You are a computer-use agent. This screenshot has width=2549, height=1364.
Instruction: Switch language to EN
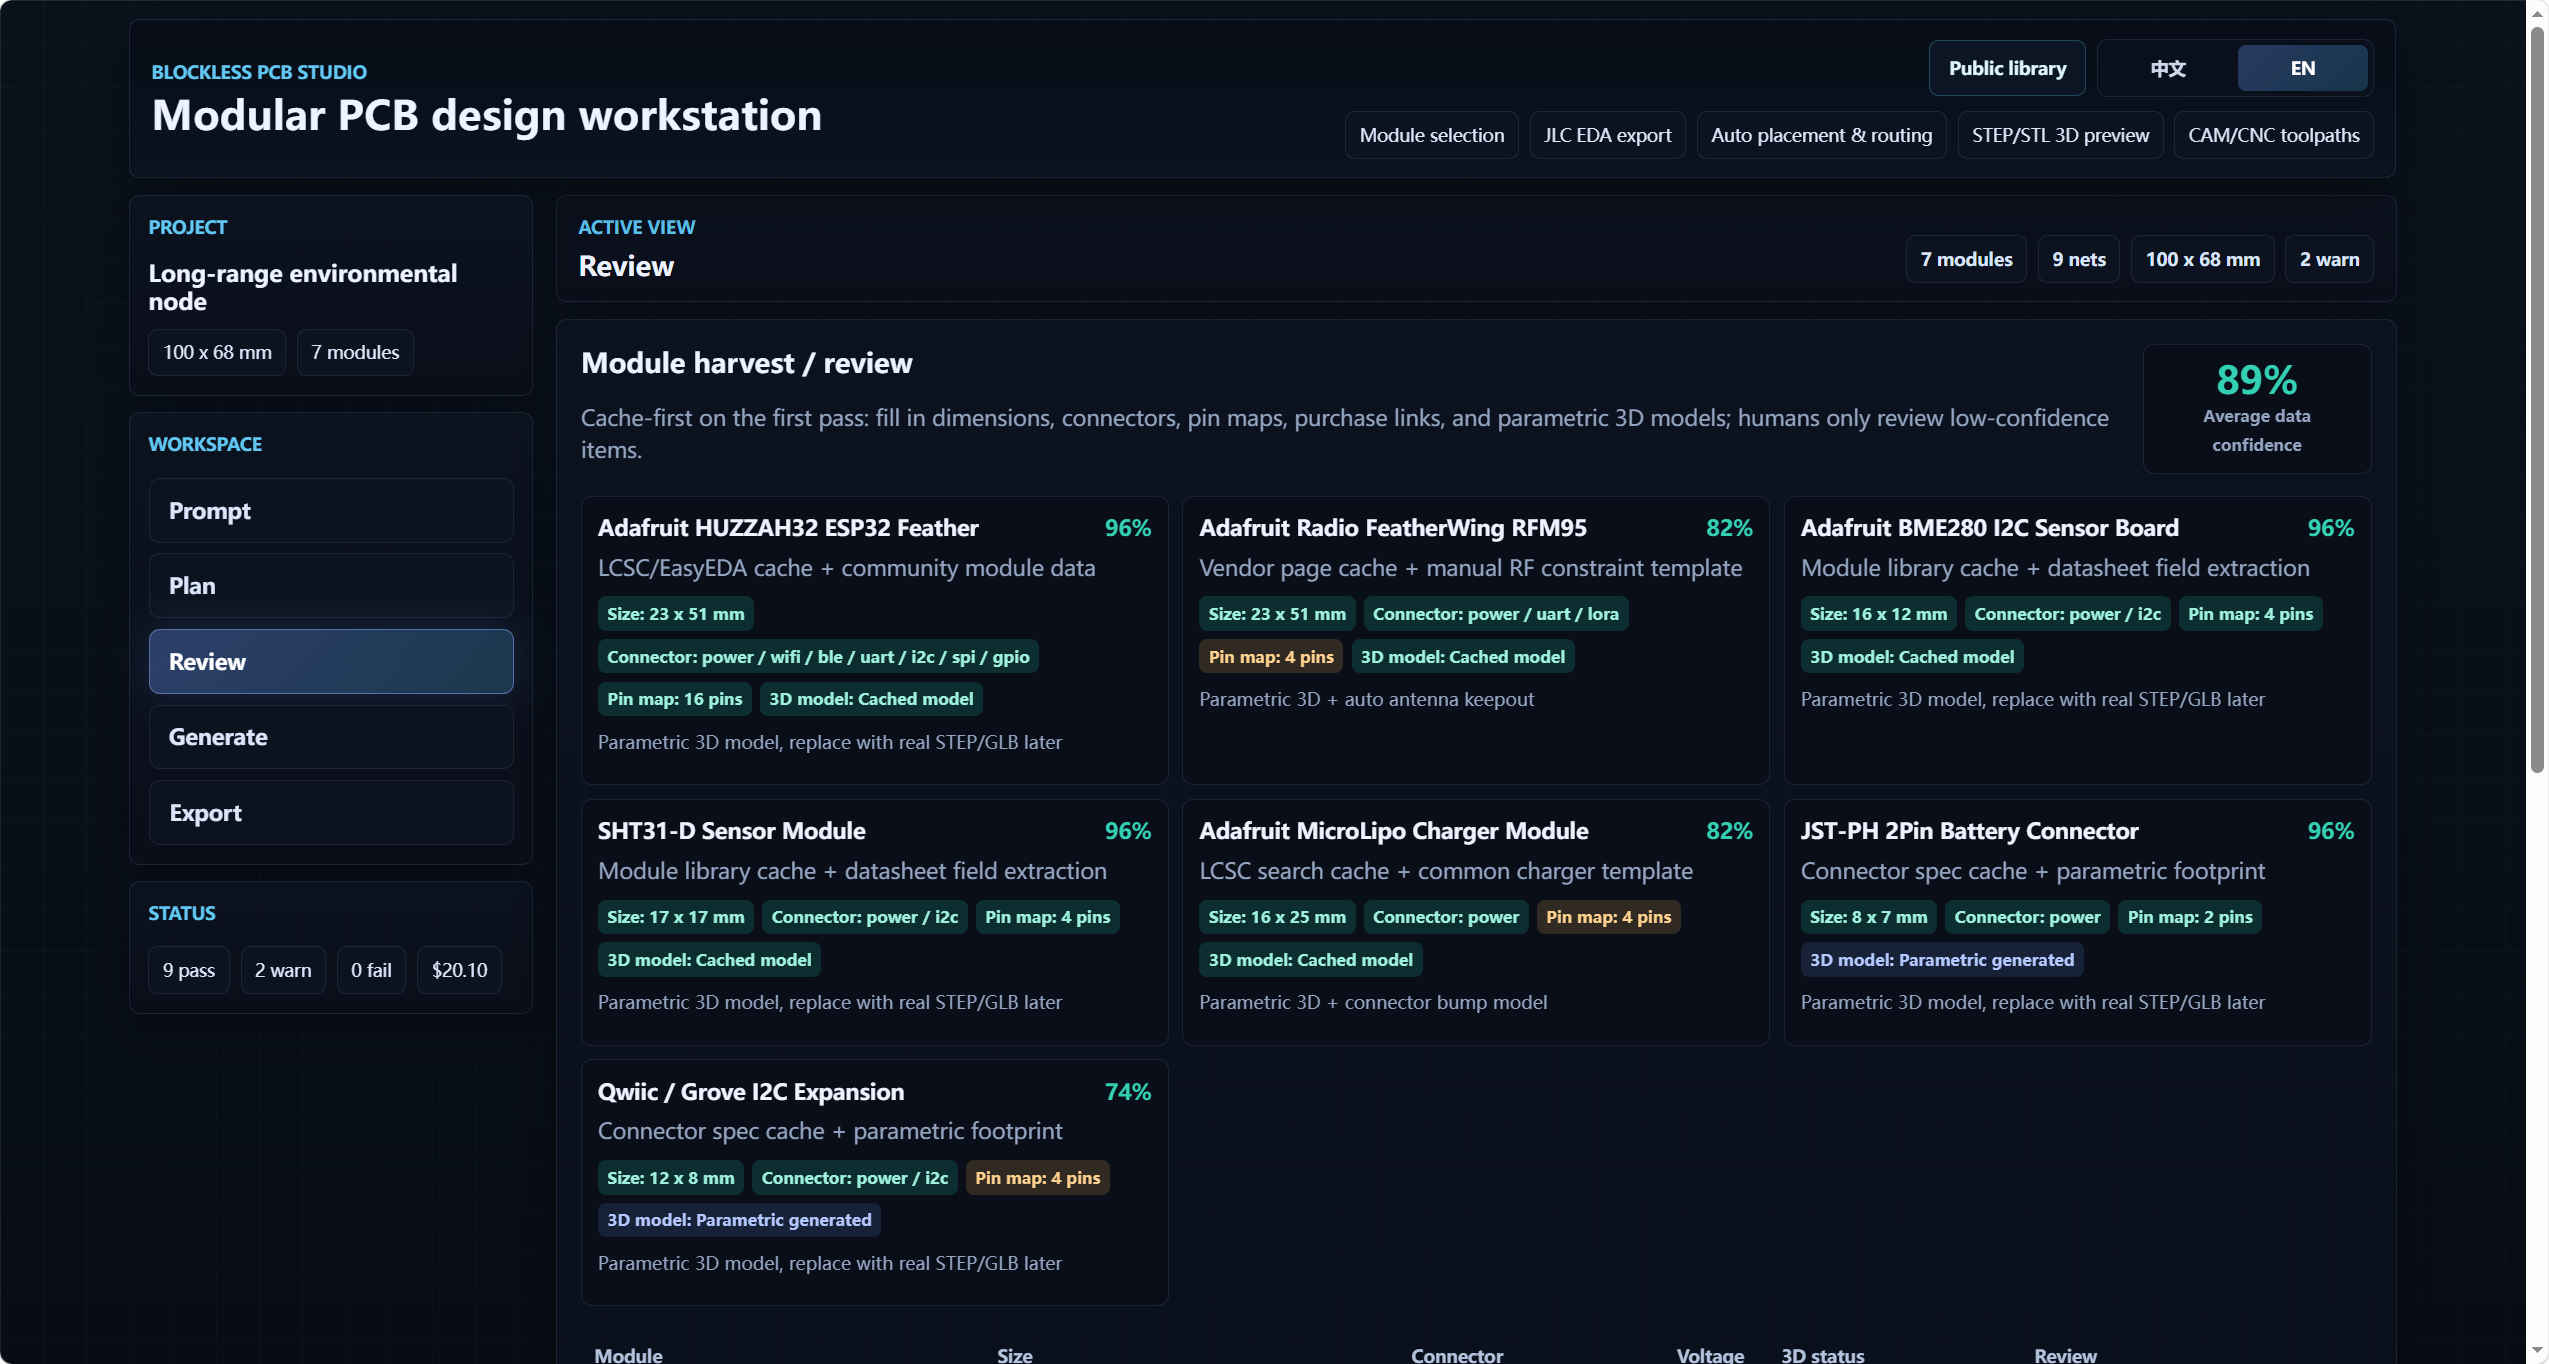2302,68
